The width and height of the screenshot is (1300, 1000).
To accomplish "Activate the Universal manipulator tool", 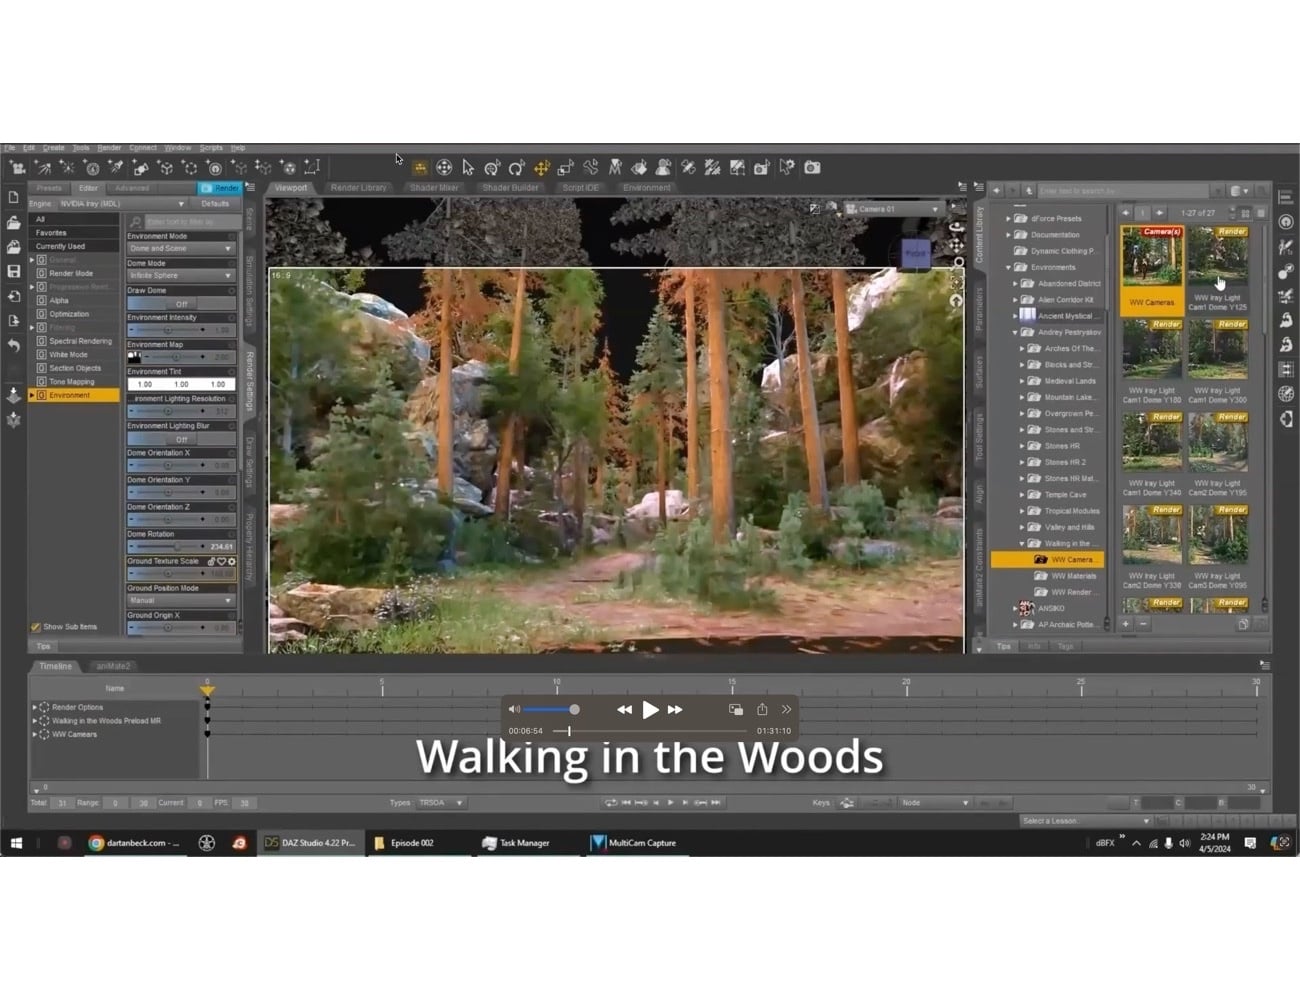I will point(443,167).
